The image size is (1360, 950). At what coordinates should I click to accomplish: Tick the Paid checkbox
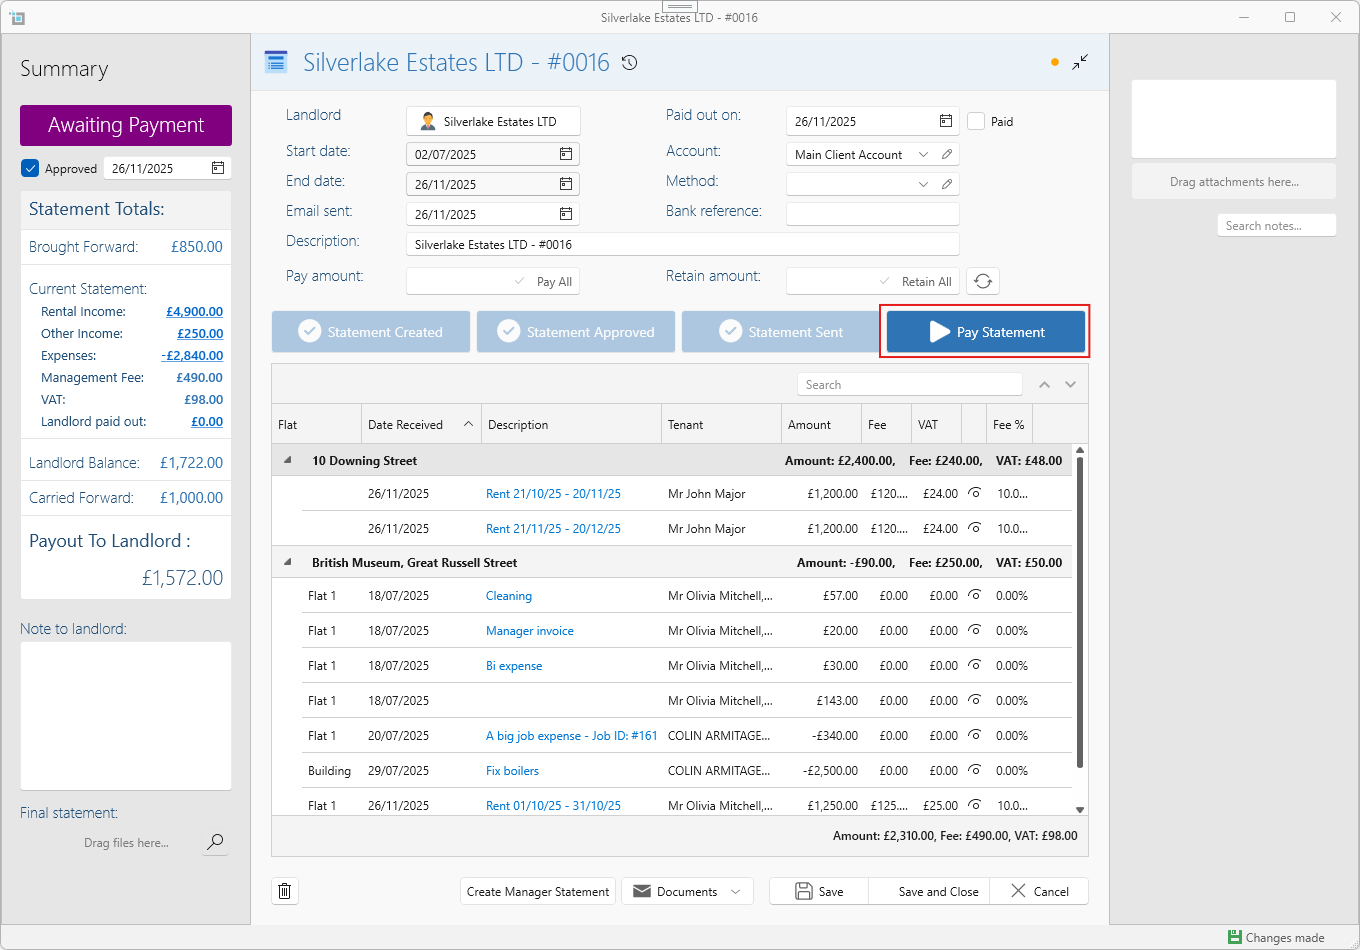click(x=977, y=121)
